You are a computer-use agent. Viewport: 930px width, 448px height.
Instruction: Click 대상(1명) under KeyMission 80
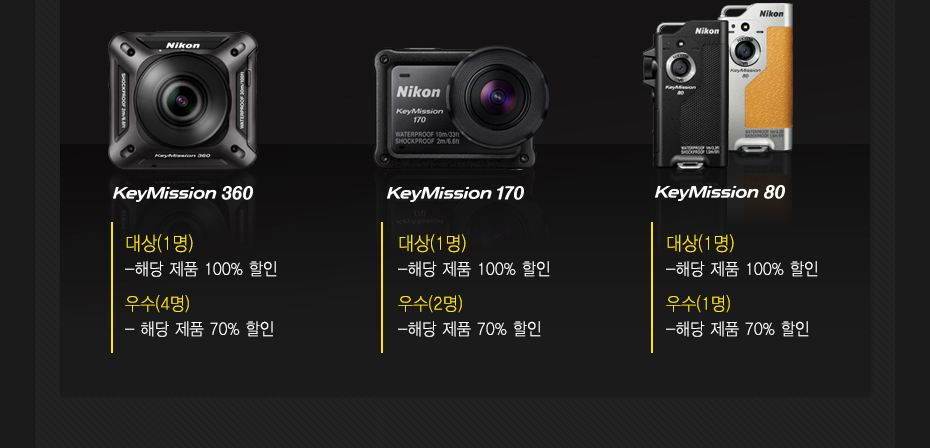click(700, 243)
